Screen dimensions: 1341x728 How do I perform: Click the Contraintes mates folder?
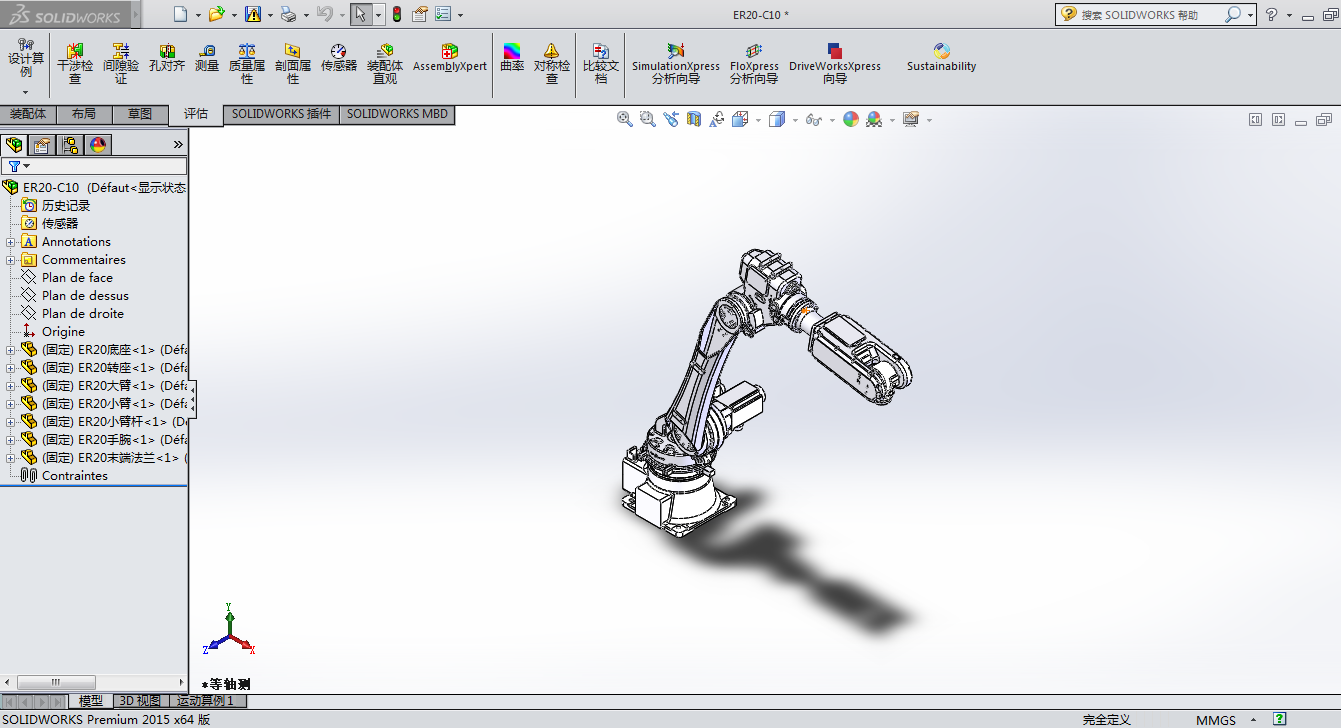pyautogui.click(x=74, y=476)
